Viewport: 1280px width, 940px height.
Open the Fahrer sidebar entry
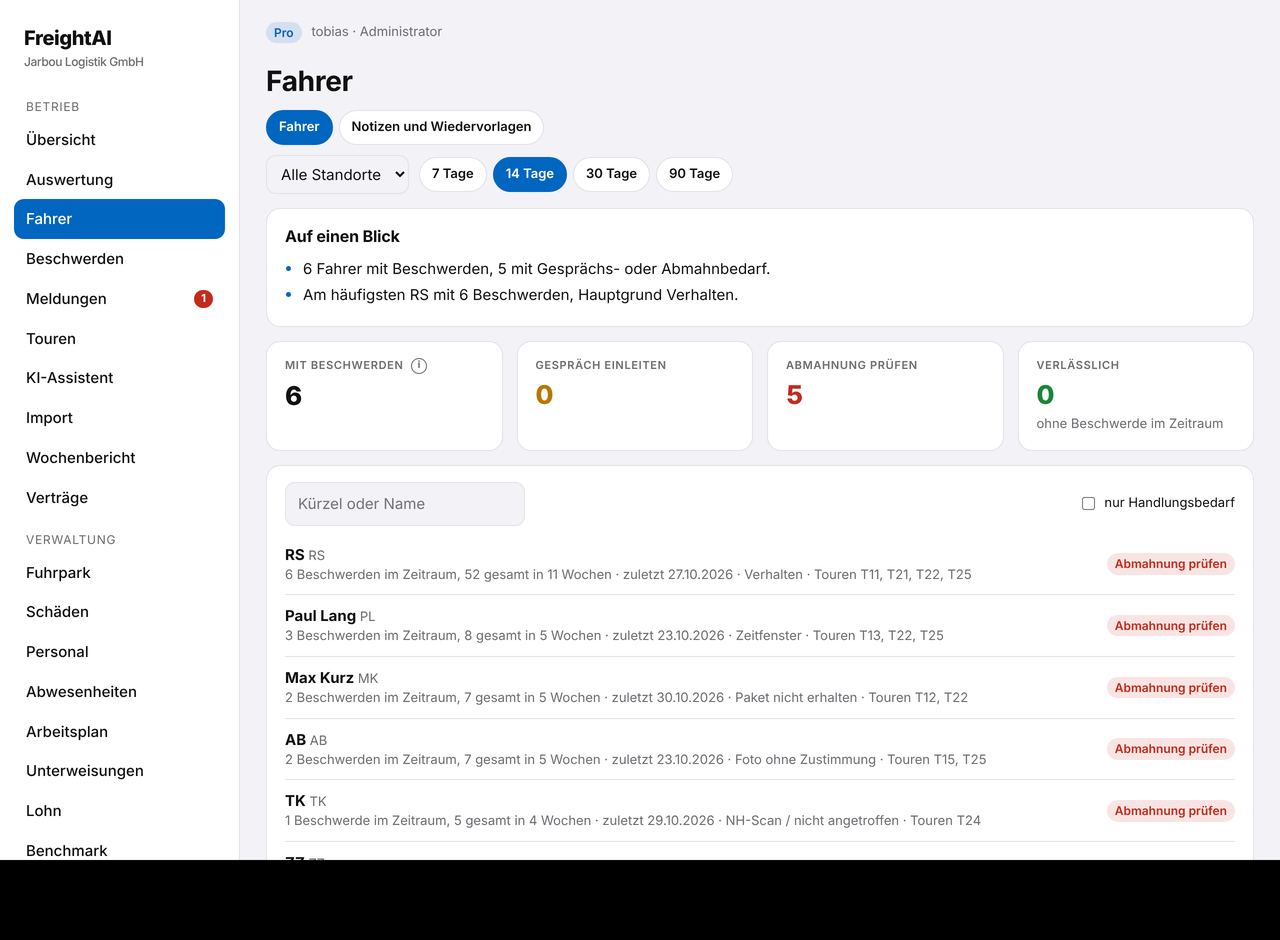point(119,219)
